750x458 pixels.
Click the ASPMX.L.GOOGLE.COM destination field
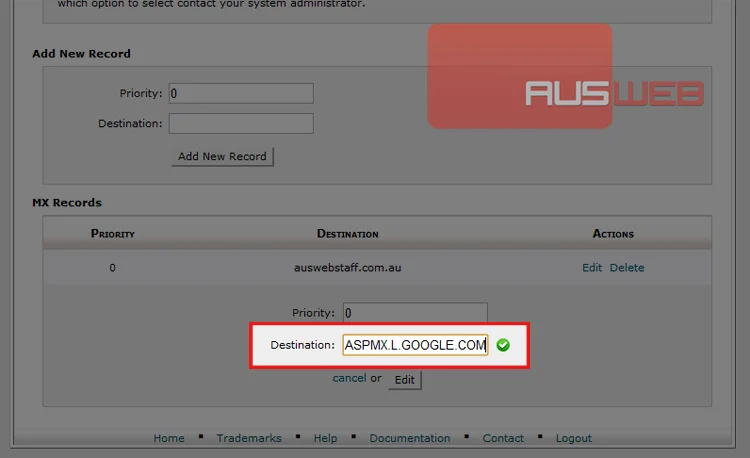(x=415, y=345)
